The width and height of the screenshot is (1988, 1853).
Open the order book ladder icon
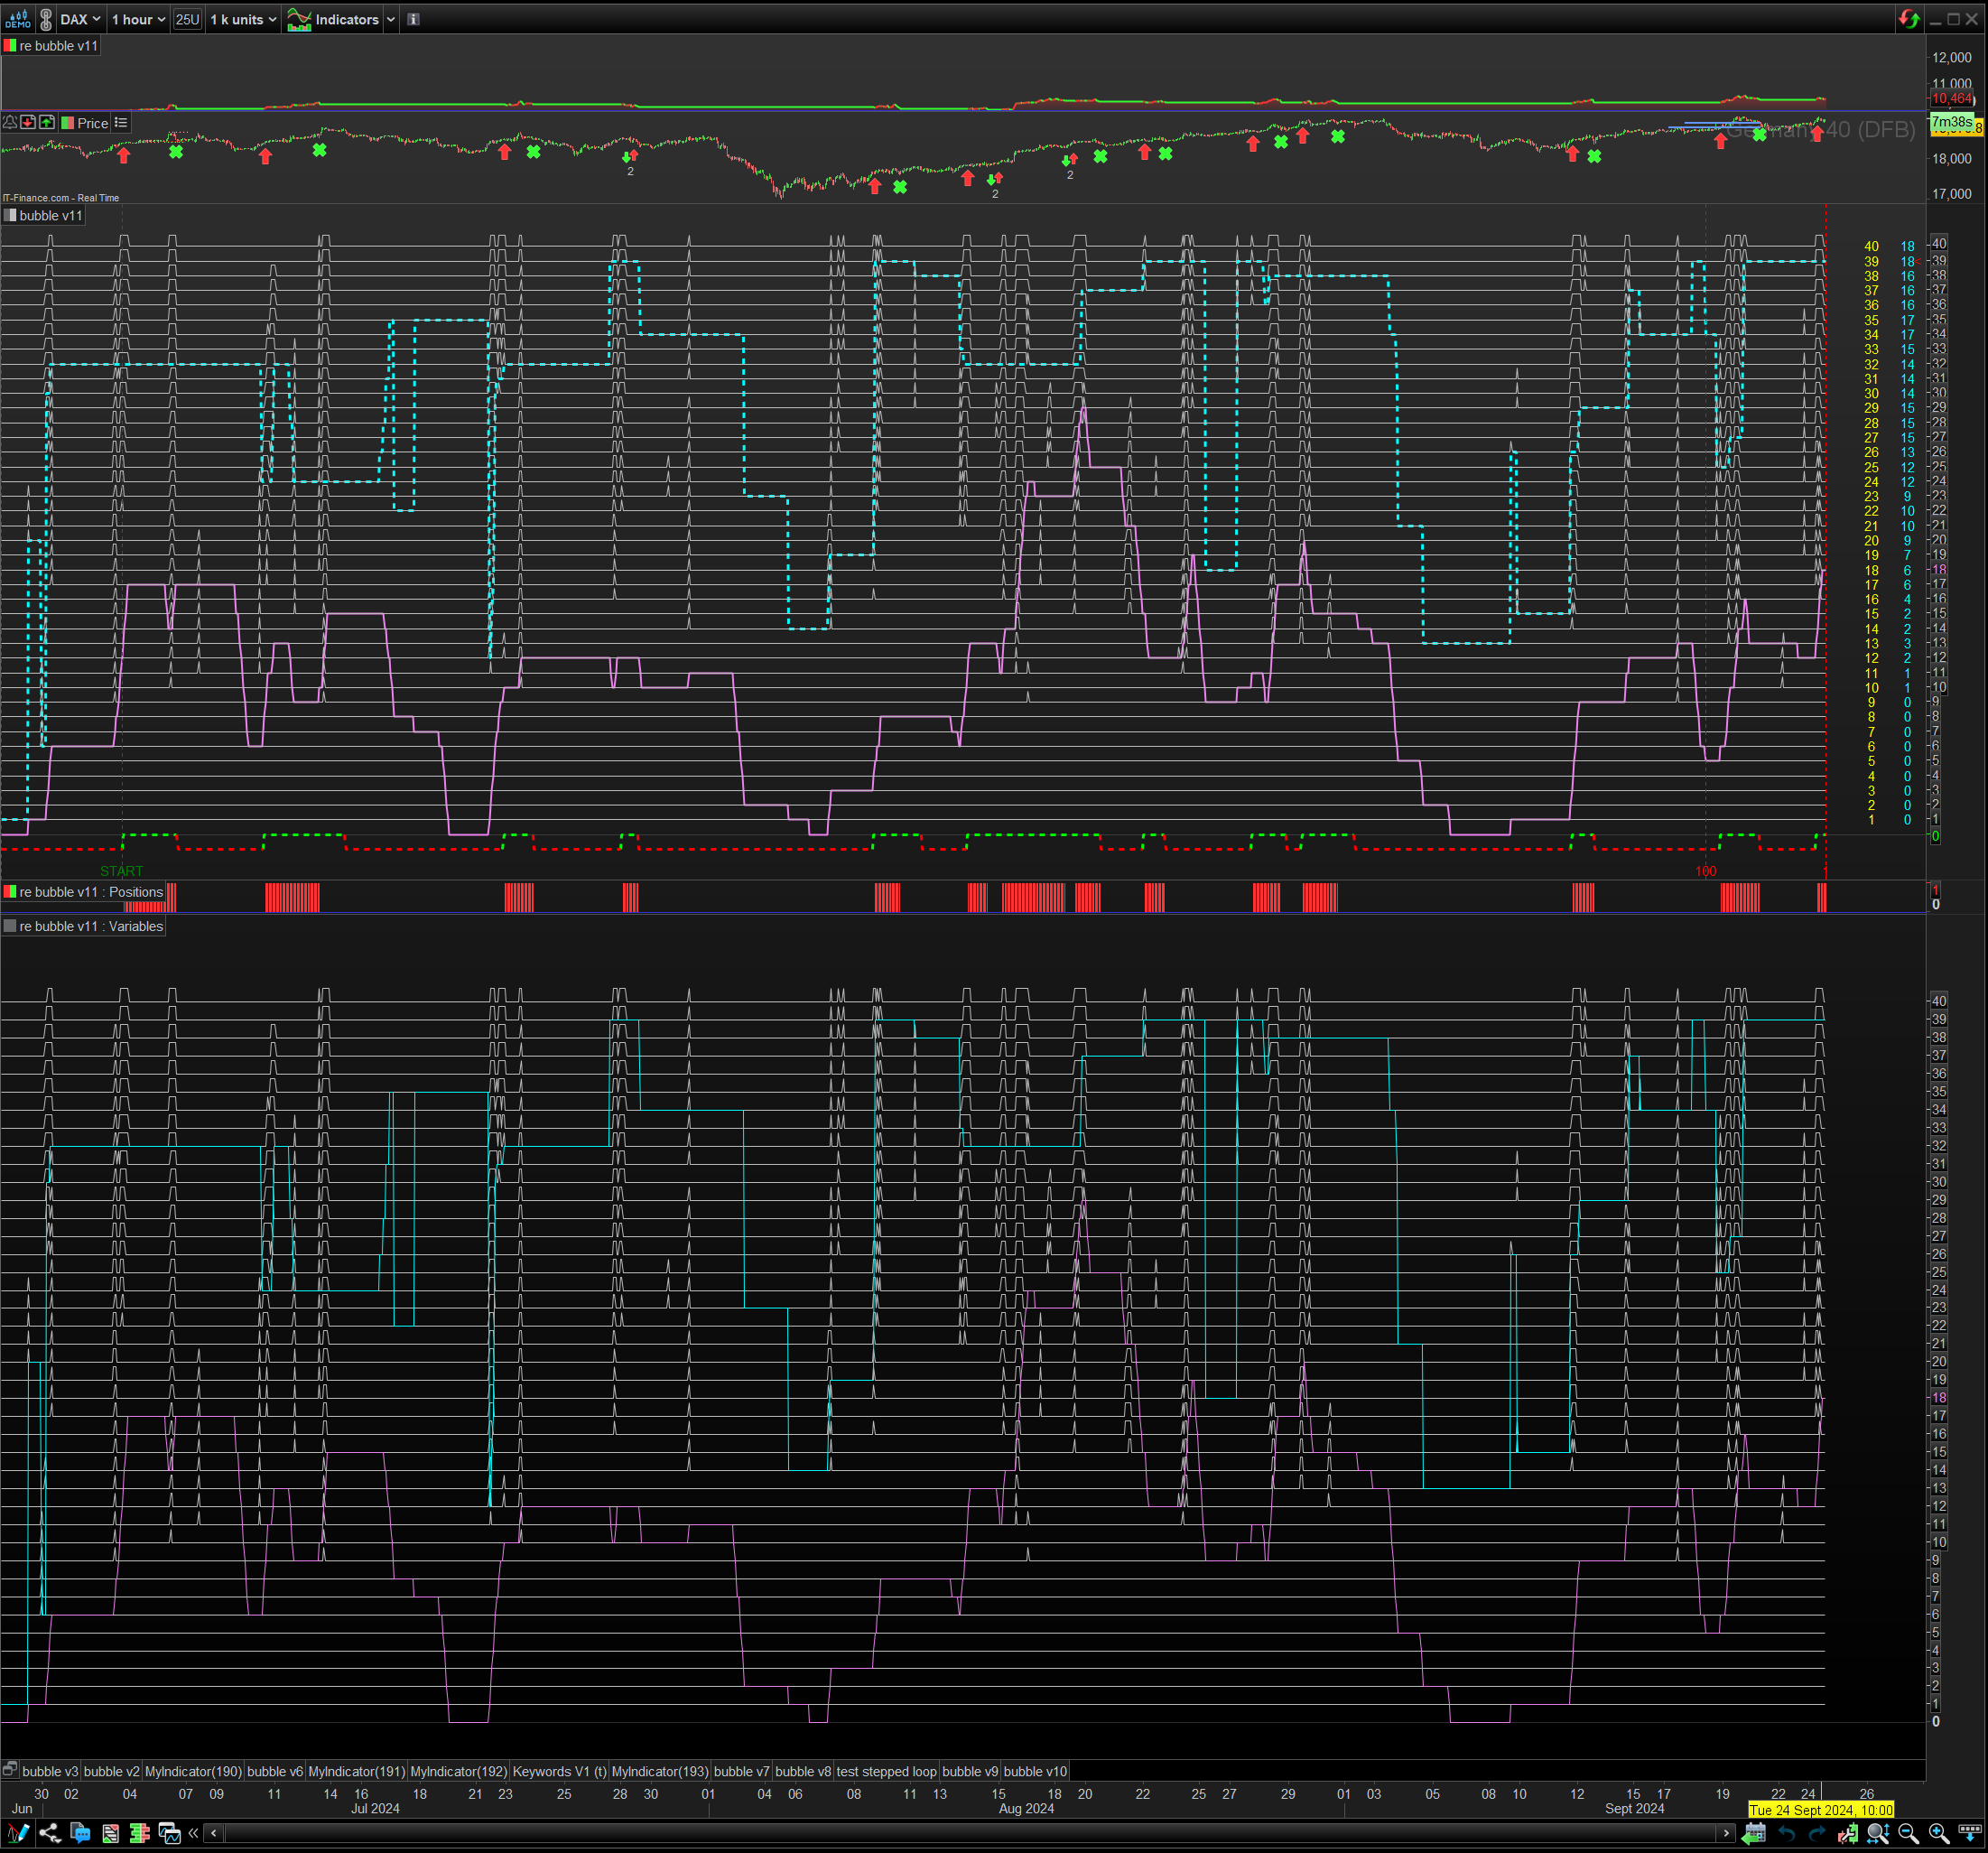click(x=140, y=1833)
